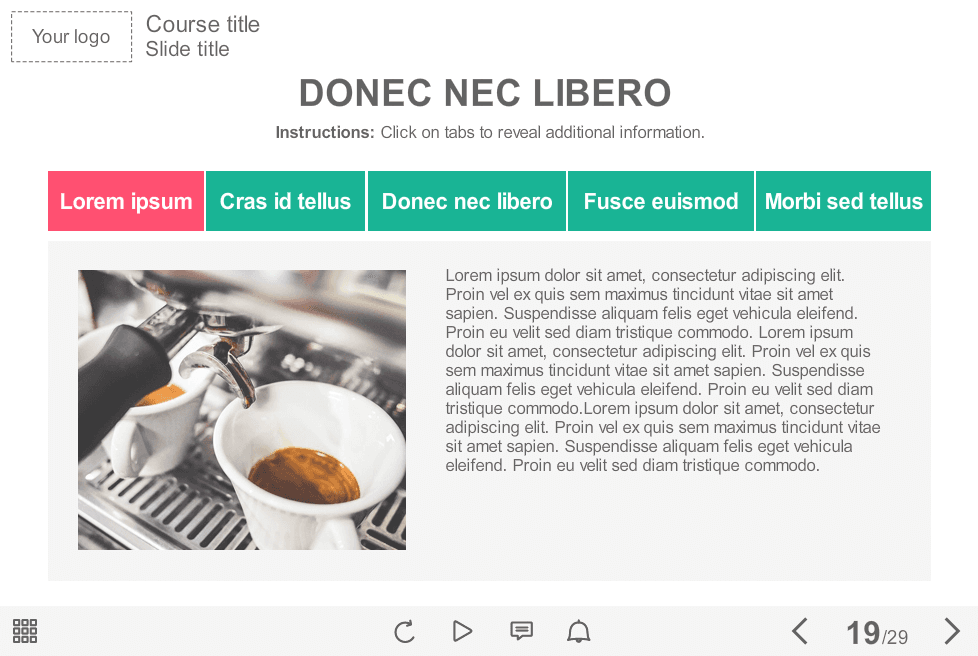This screenshot has width=978, height=656.
Task: Click the slide counter 19/29
Action: (x=877, y=633)
